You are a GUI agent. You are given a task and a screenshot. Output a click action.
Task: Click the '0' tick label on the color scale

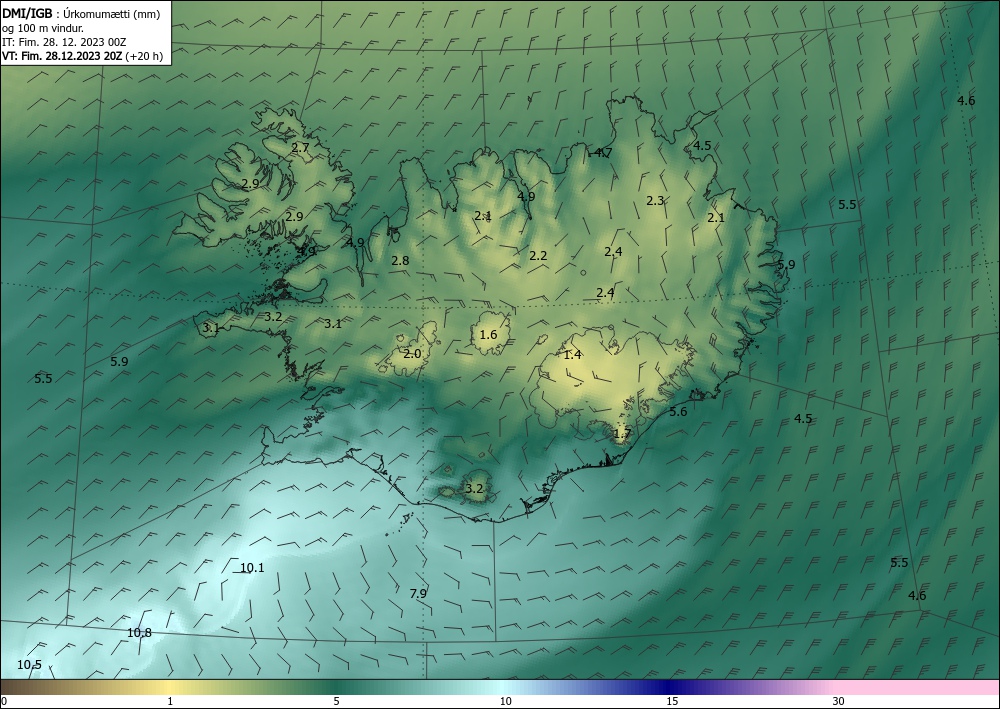4,702
